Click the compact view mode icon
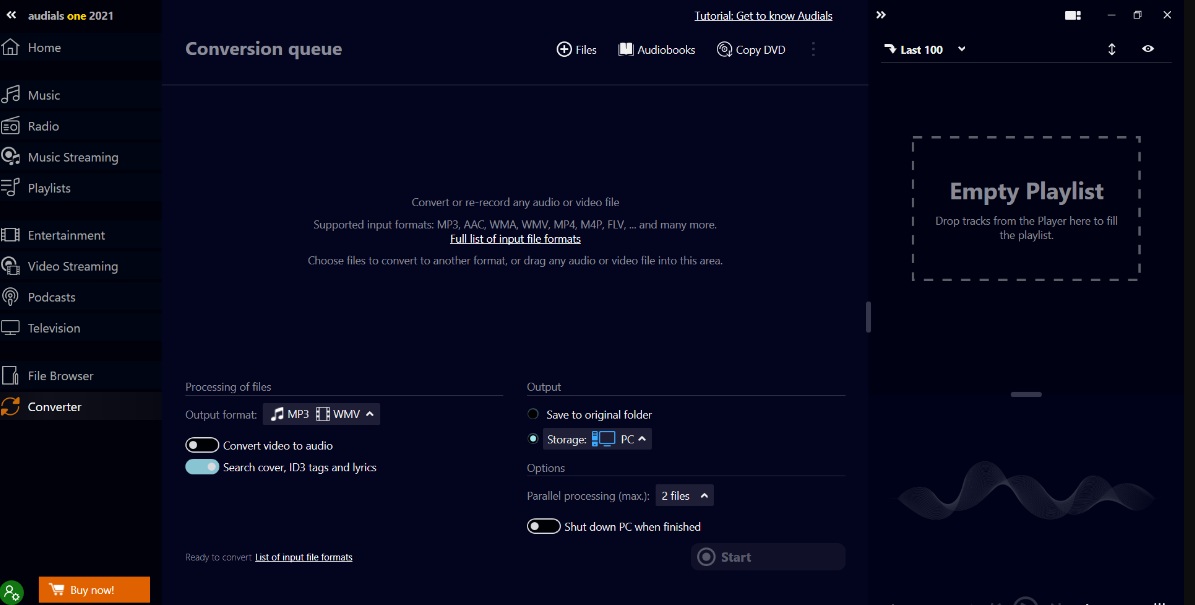 [1072, 15]
